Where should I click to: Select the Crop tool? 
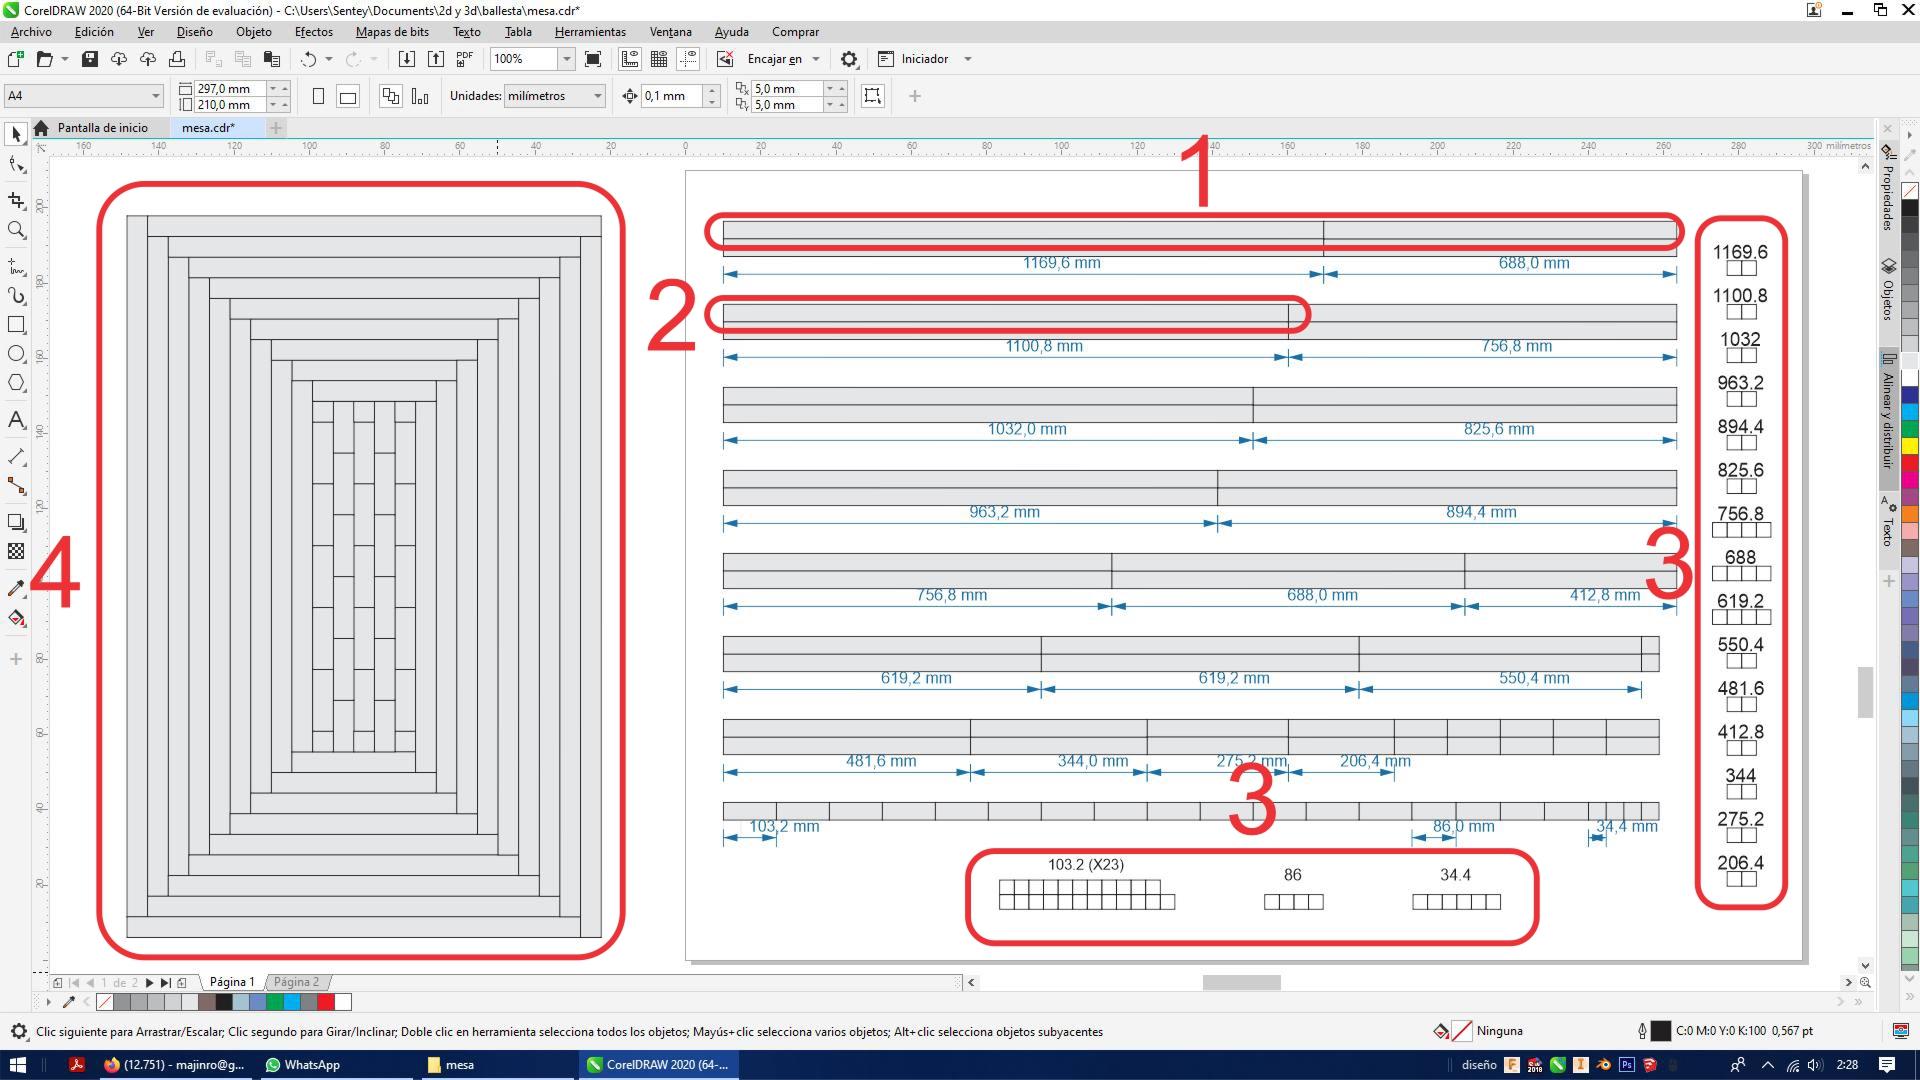16,201
